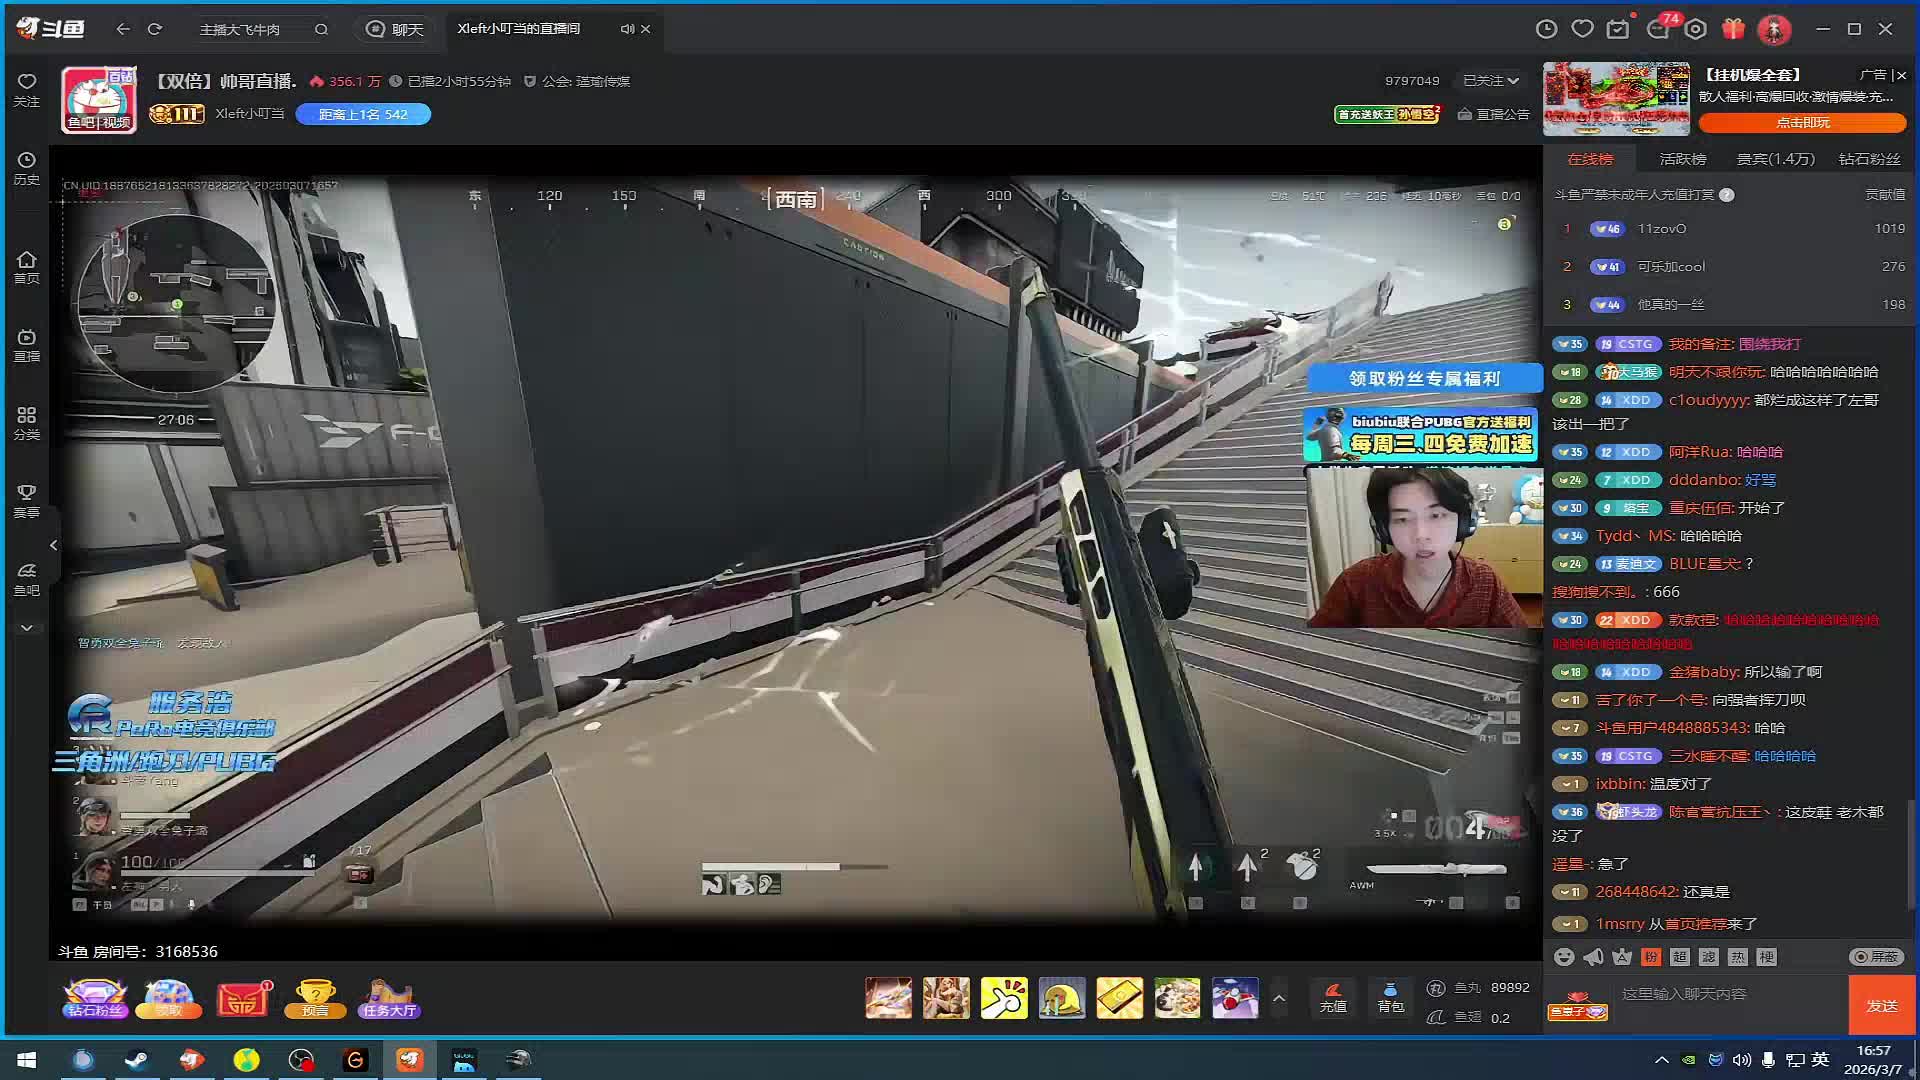Click 点击即玩 ad button

(1802, 123)
